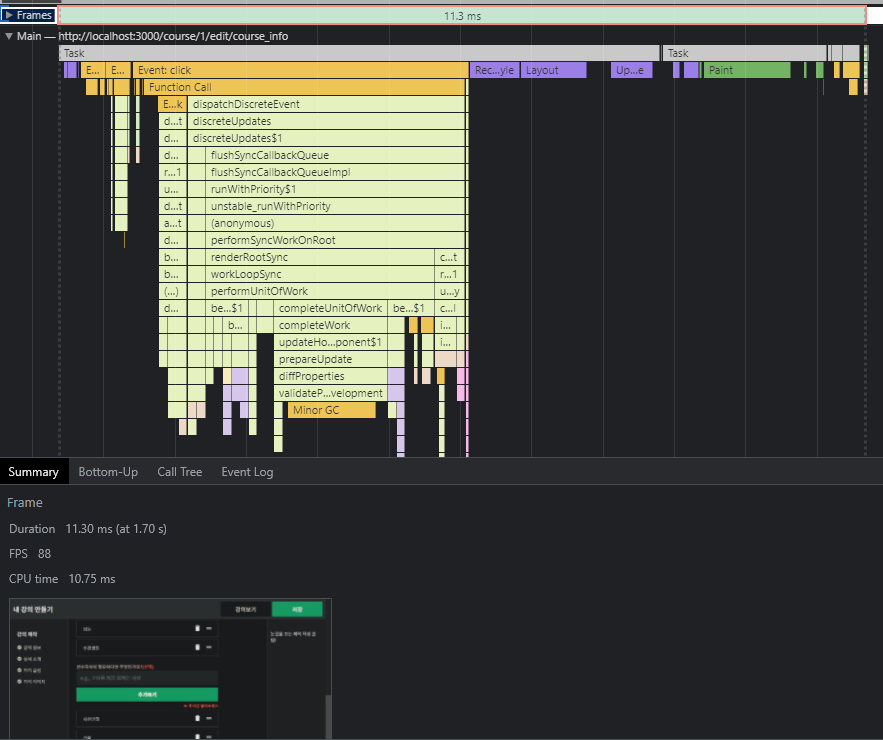883x740 pixels.
Task: Select performSyncWorkOnRoot block
Action: pyautogui.click(x=336, y=240)
